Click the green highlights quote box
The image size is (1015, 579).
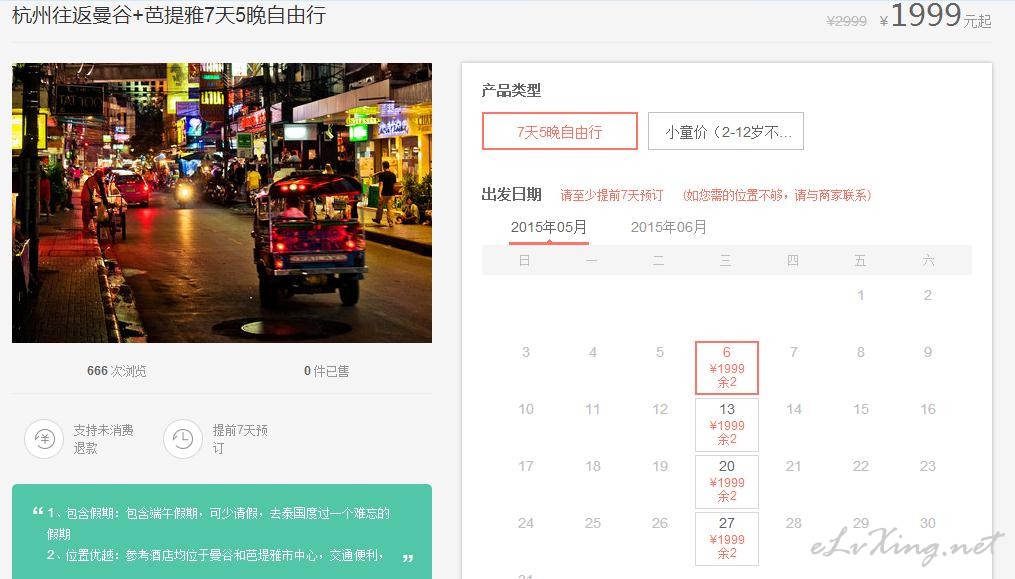click(x=222, y=531)
